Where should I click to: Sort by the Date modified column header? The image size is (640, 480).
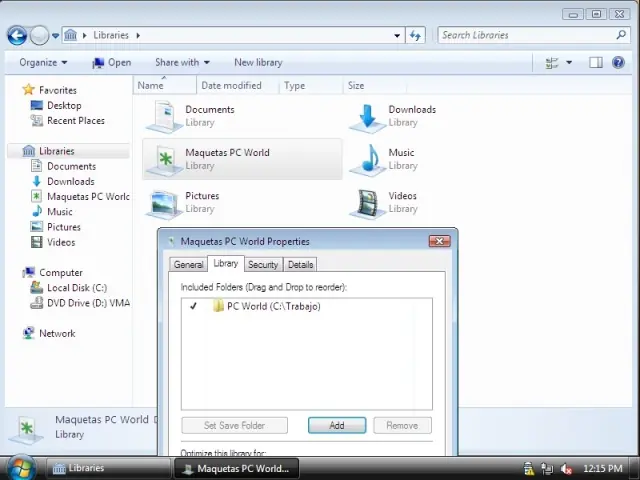tap(231, 86)
